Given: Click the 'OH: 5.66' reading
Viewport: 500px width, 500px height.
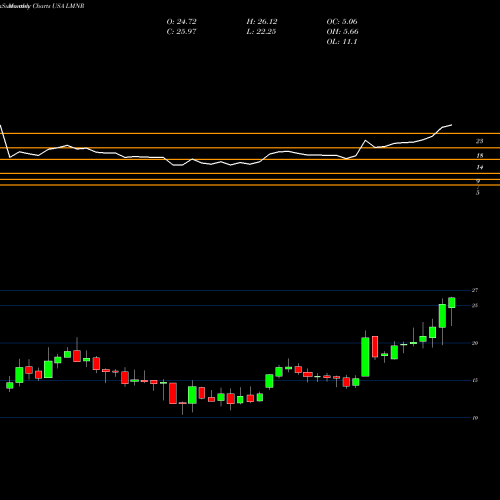Looking at the screenshot, I should coord(342,32).
